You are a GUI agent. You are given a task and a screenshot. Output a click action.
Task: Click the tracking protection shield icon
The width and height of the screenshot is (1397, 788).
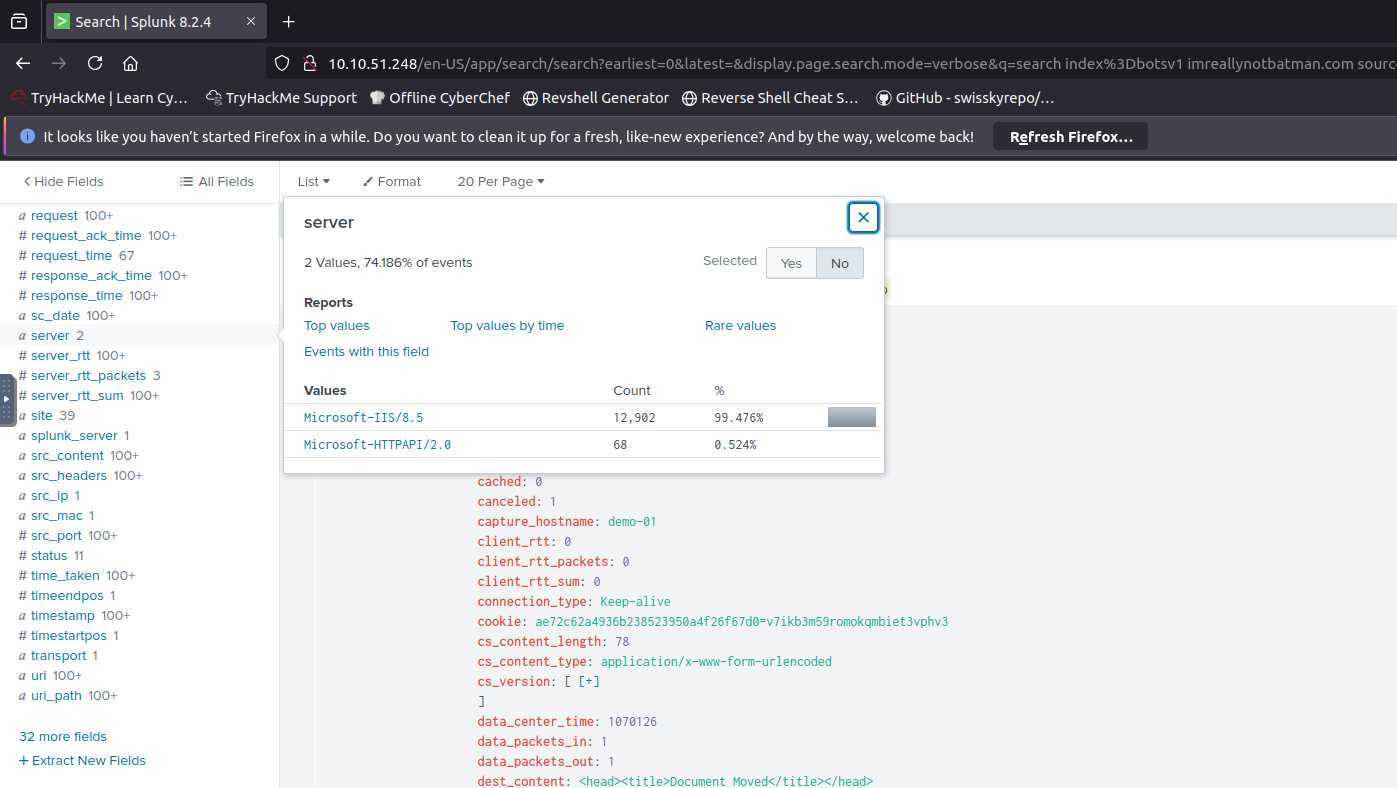tap(282, 63)
